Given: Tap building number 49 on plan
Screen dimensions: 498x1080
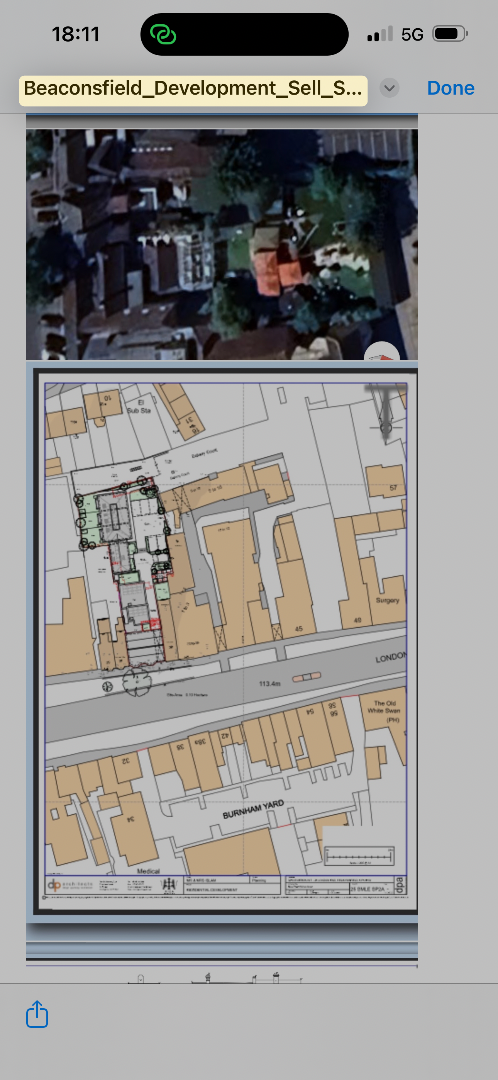Looking at the screenshot, I should pos(357,621).
